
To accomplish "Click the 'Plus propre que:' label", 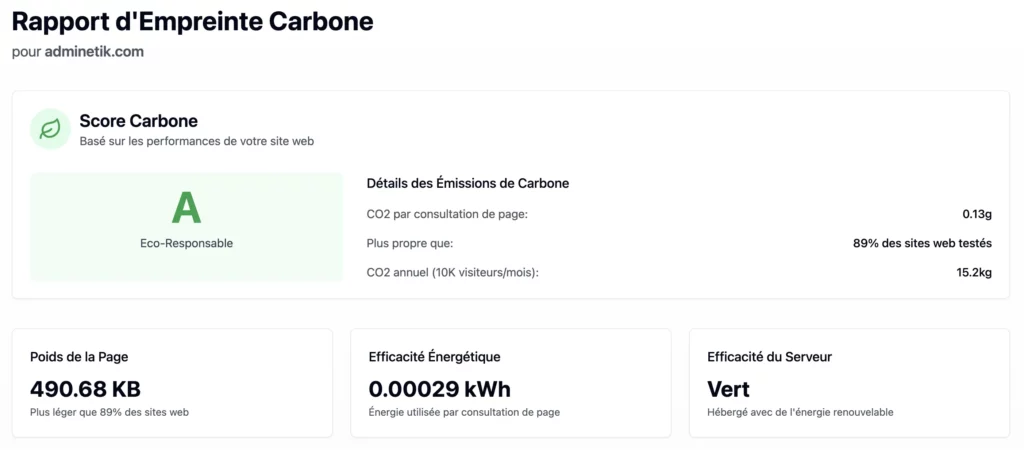I will (409, 244).
